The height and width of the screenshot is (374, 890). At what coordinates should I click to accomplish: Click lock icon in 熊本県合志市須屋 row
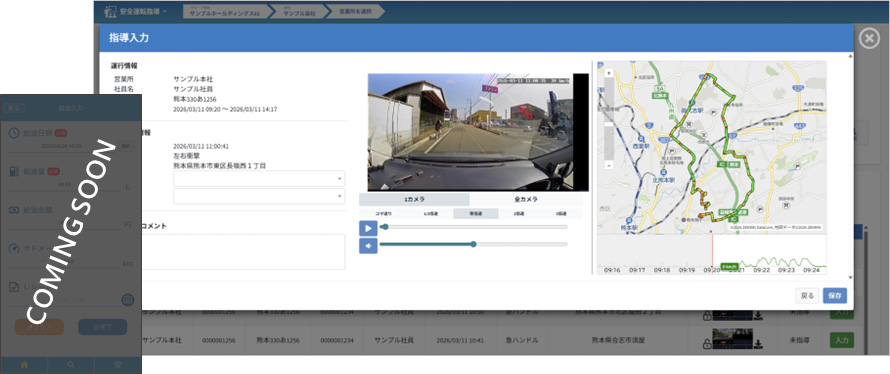[x=707, y=344]
